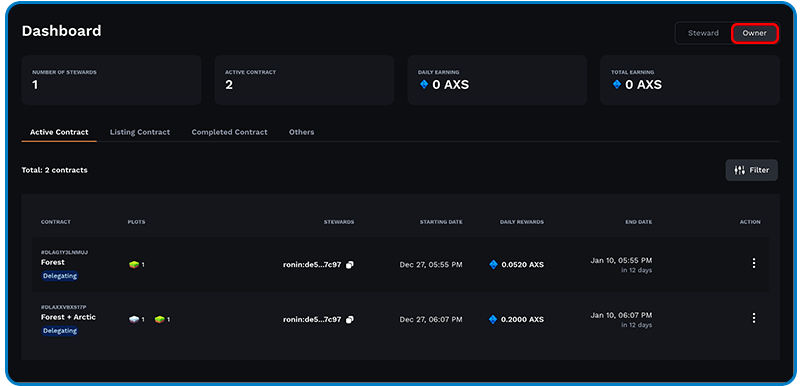This screenshot has height=386, width=800.
Task: Click the arctic plot icon in second row
Action: (x=134, y=320)
